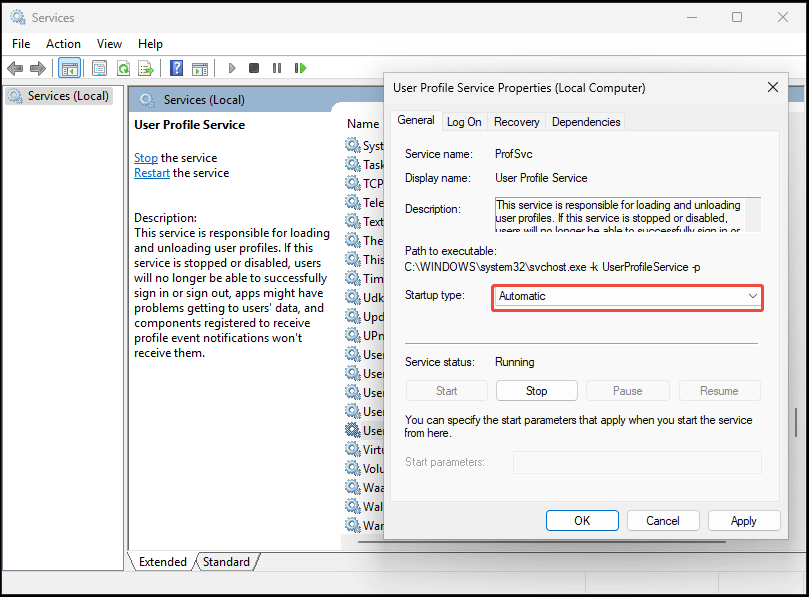Open Properties from the toolbar icon
Screen dimensions: 809x597
99,68
